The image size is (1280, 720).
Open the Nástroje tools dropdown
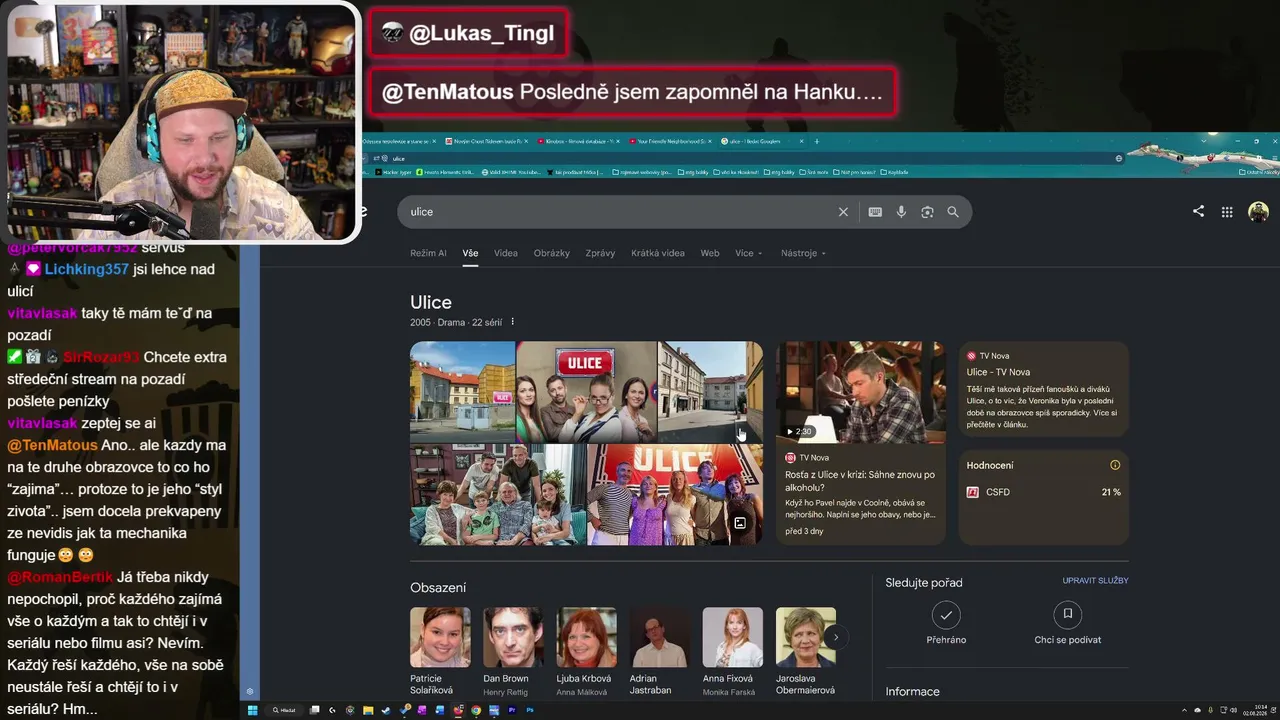tap(803, 253)
